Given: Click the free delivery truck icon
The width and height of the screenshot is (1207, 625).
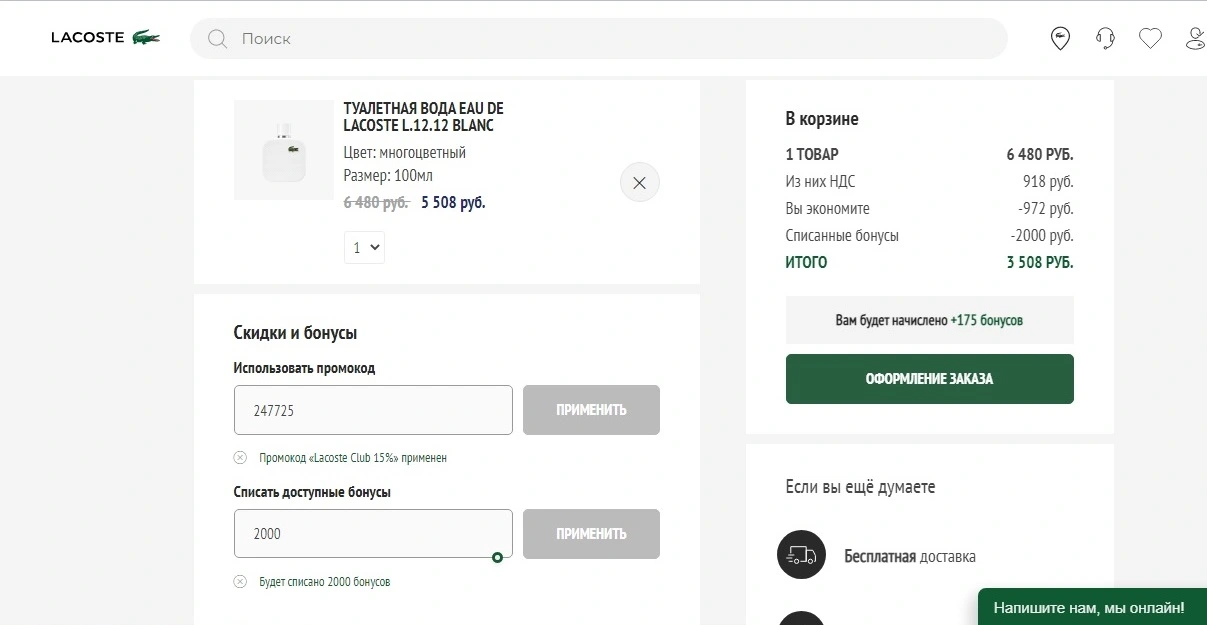Looking at the screenshot, I should pyautogui.click(x=802, y=555).
